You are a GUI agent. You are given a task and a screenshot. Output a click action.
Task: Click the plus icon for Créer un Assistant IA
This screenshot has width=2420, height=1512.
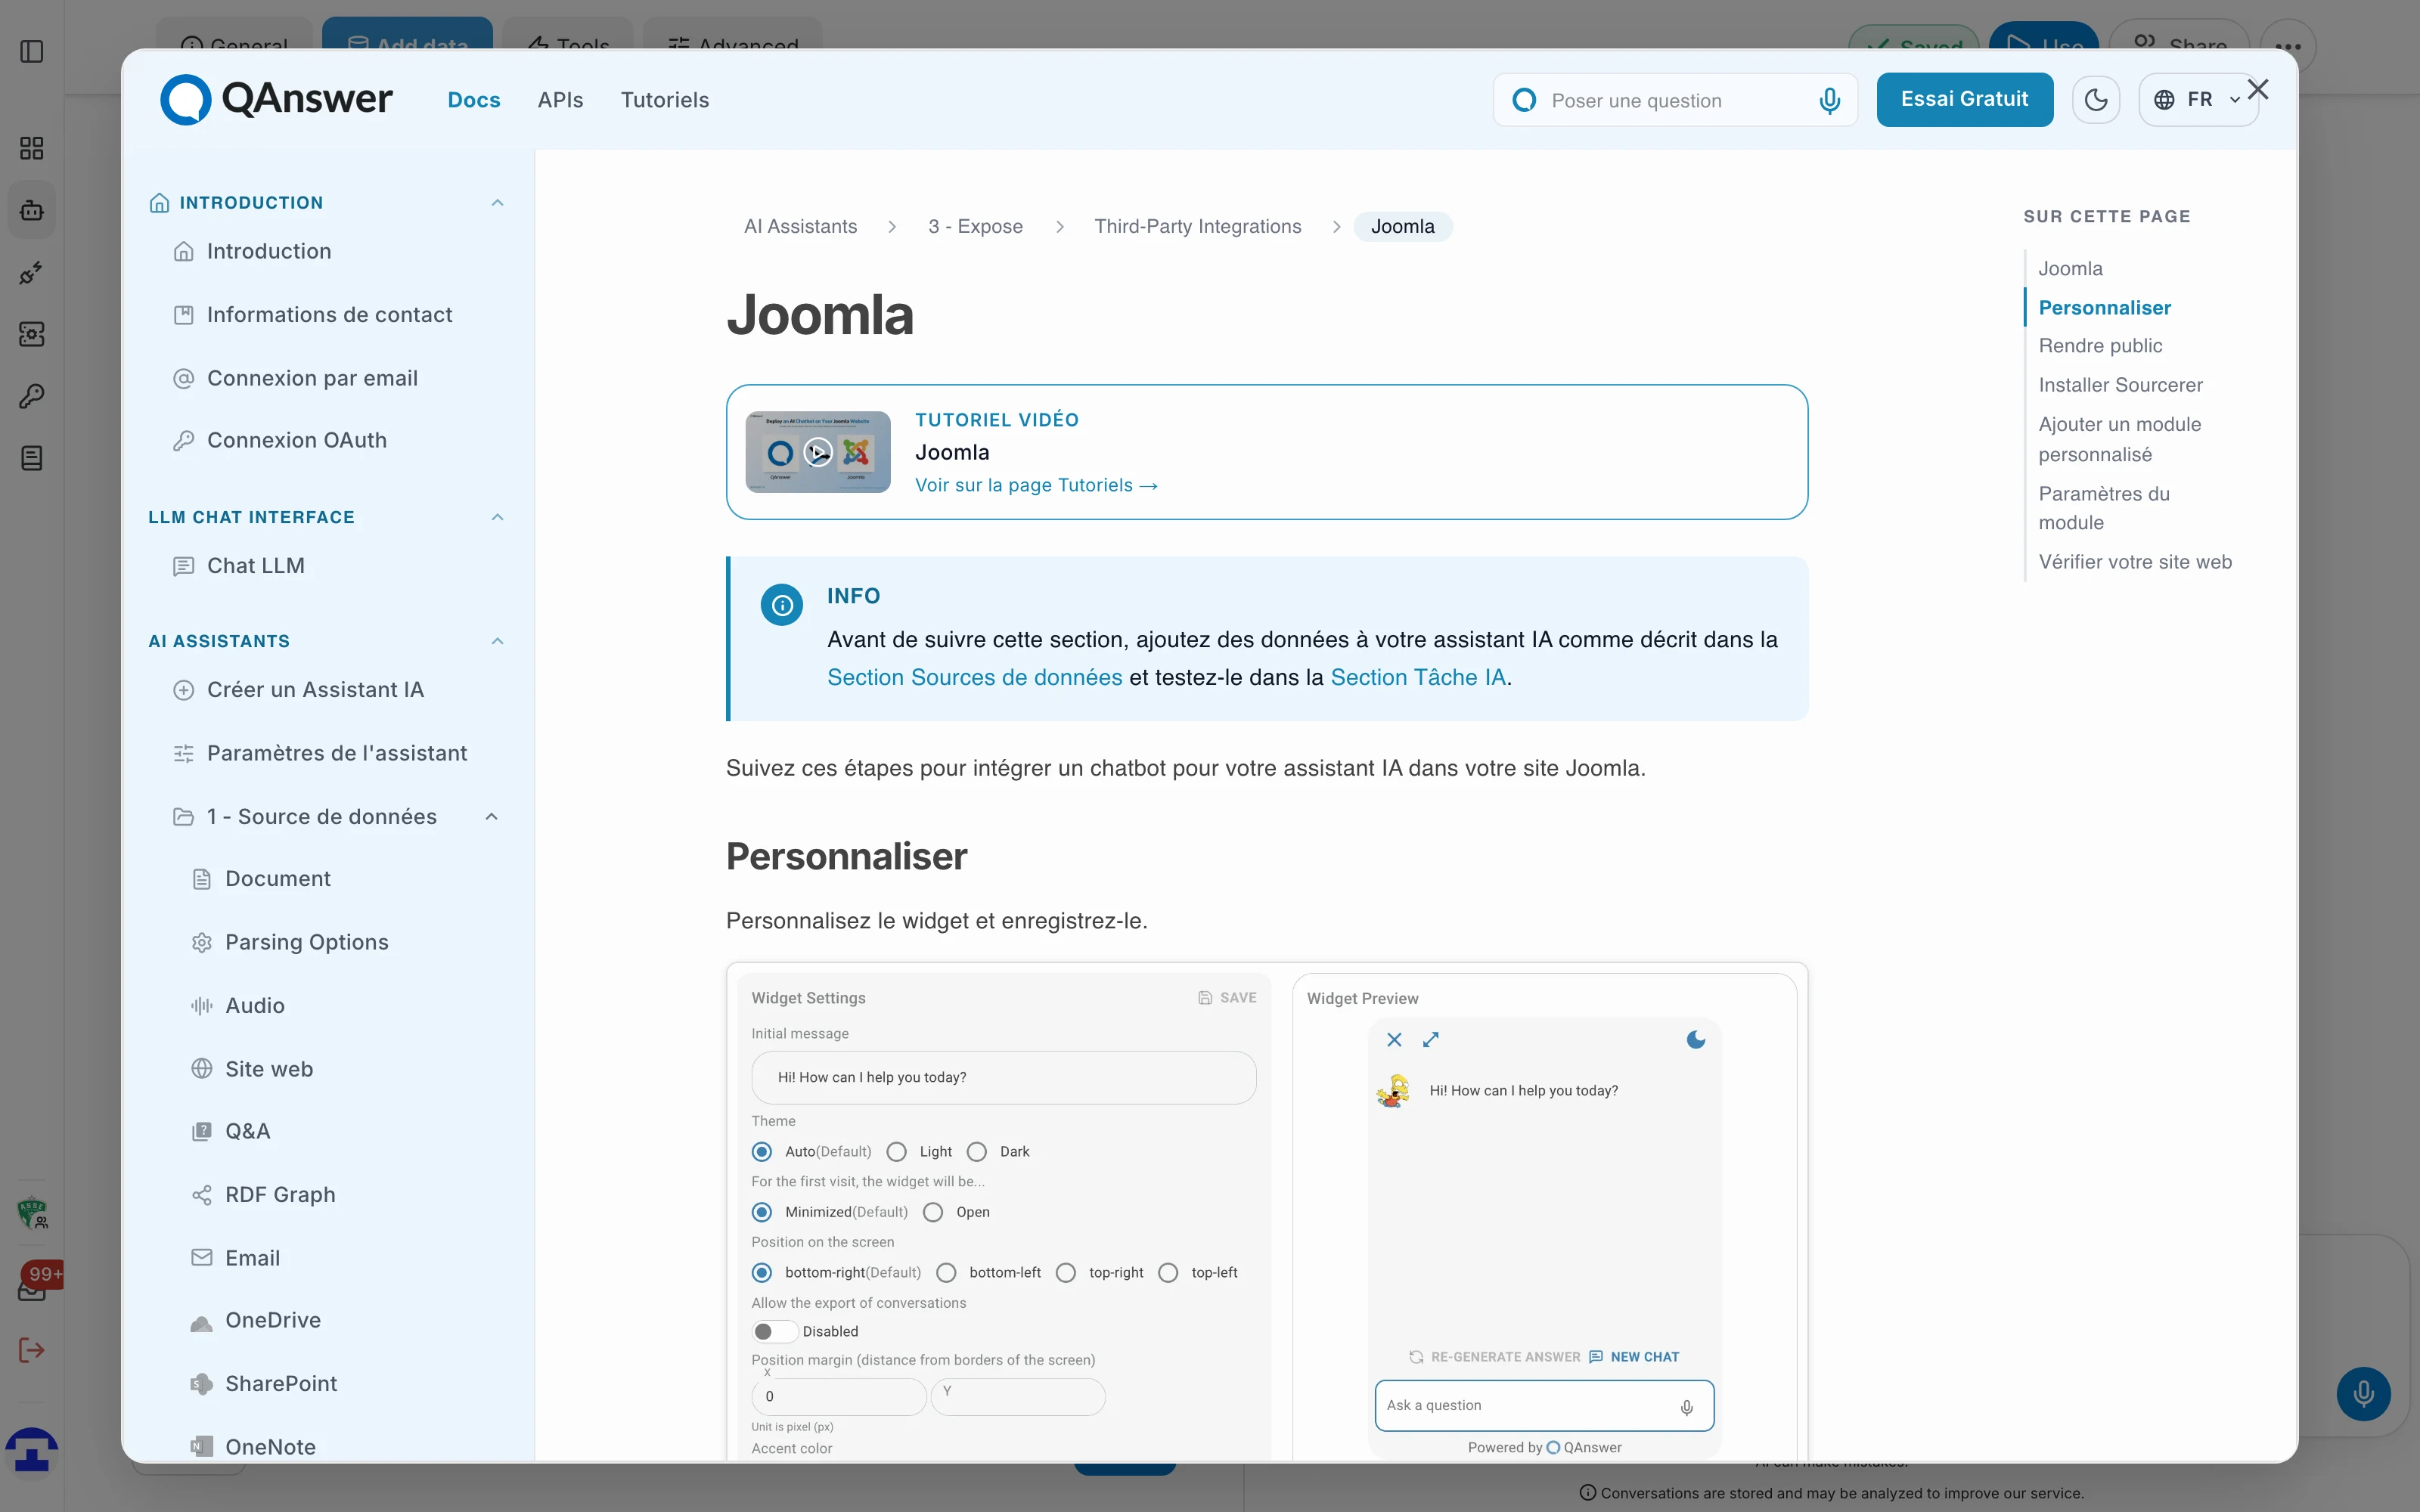184,690
